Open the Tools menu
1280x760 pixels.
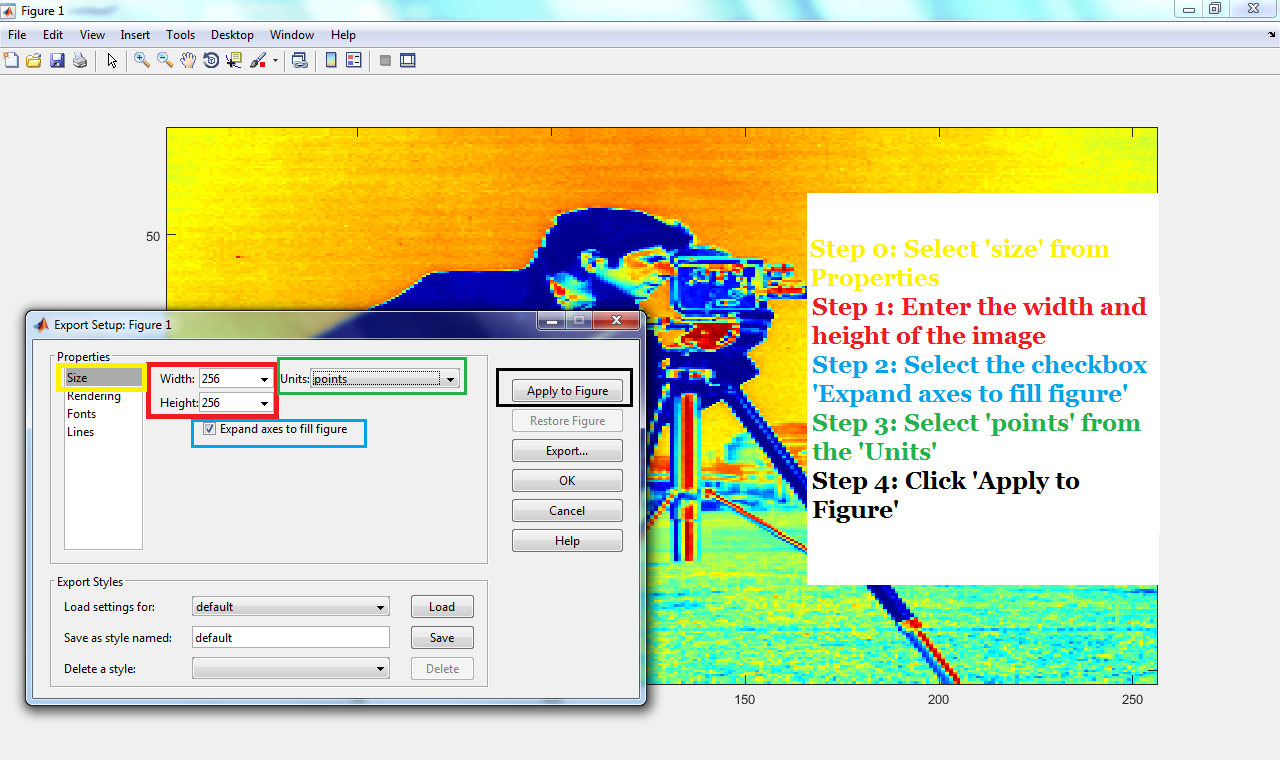[180, 34]
